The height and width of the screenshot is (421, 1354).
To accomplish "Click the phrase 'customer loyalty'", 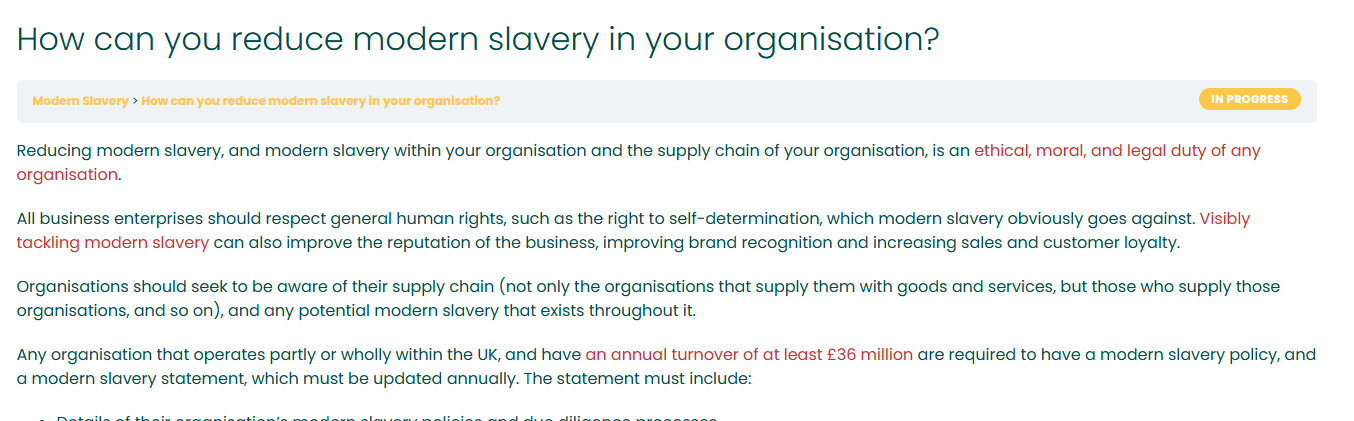I will click(x=1111, y=242).
